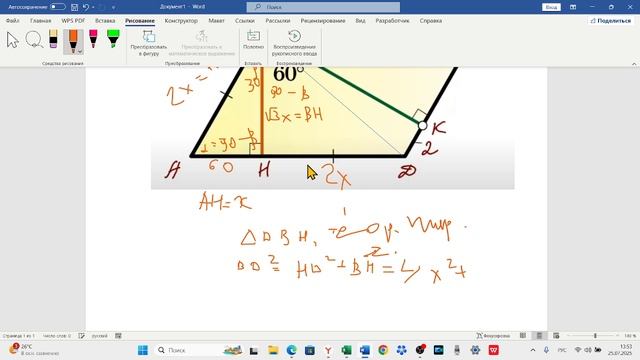Select the eraser tool
Viewport: 640px width, 360px height.
click(x=53, y=39)
